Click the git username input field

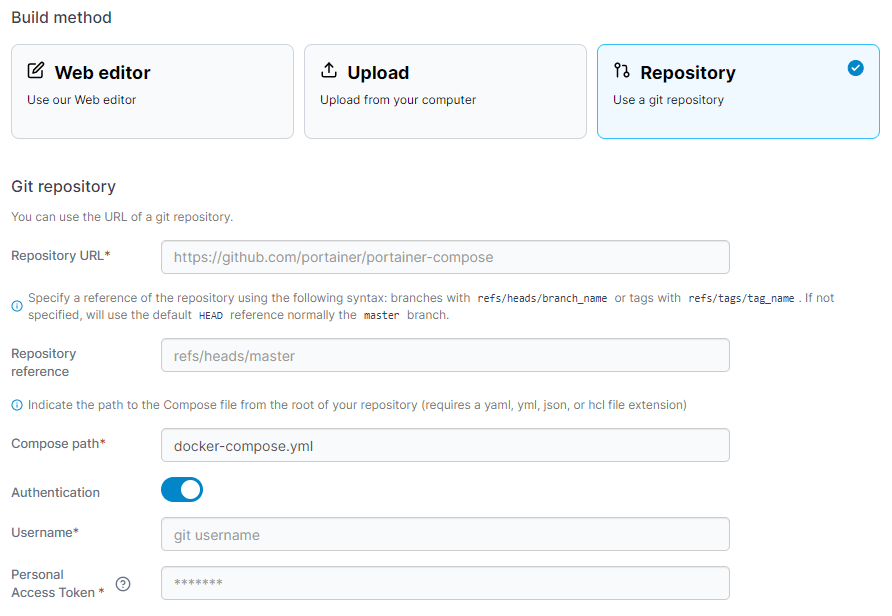445,534
